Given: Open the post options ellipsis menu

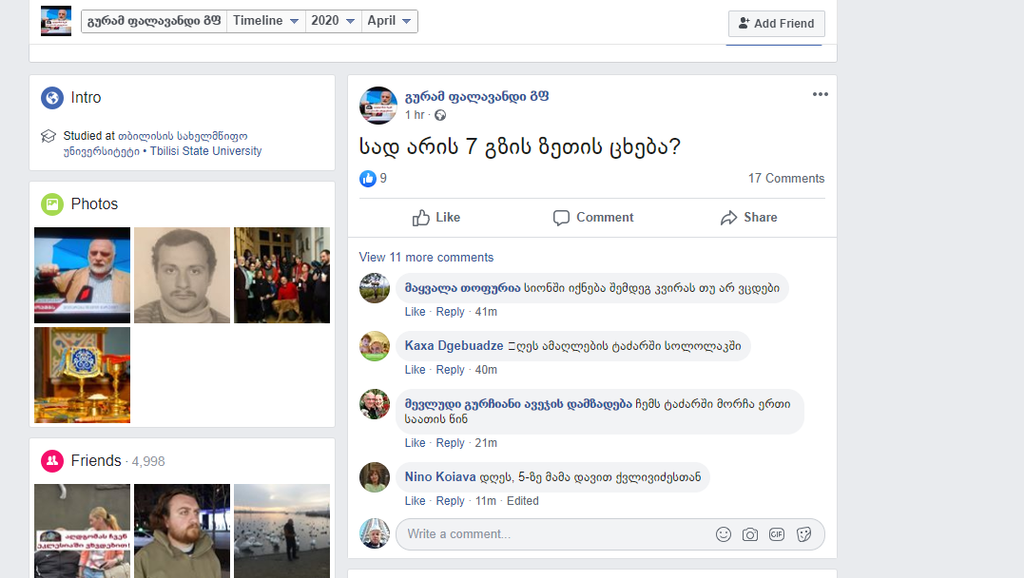Looking at the screenshot, I should (820, 94).
